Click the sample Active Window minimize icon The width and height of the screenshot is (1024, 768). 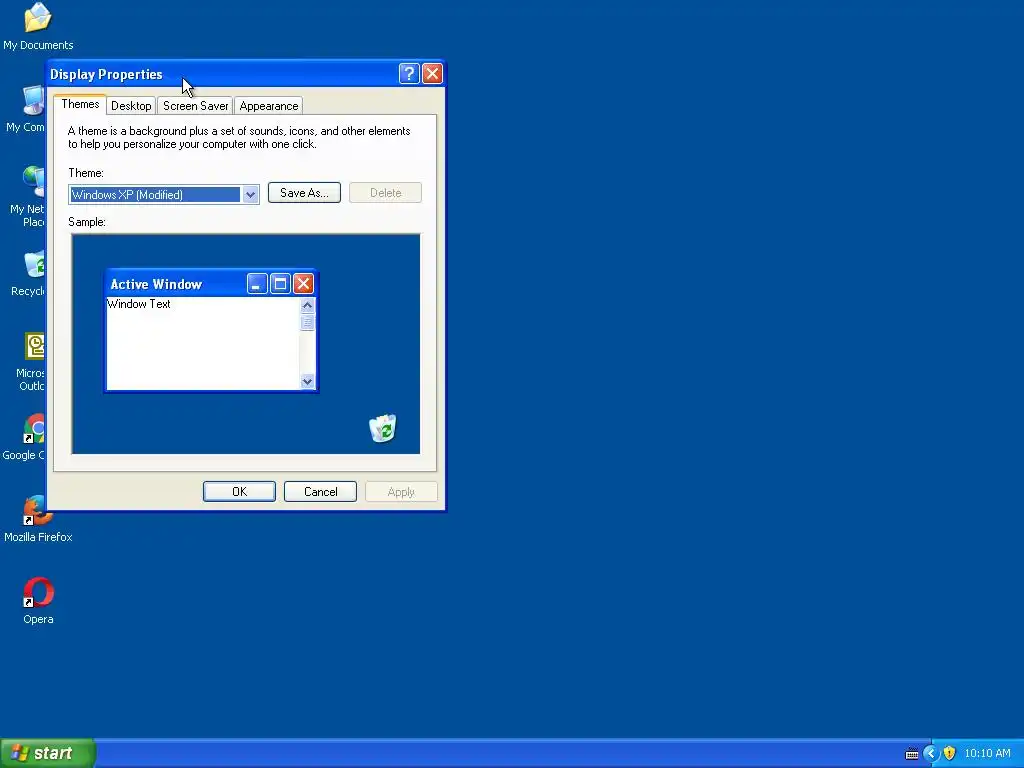click(257, 284)
